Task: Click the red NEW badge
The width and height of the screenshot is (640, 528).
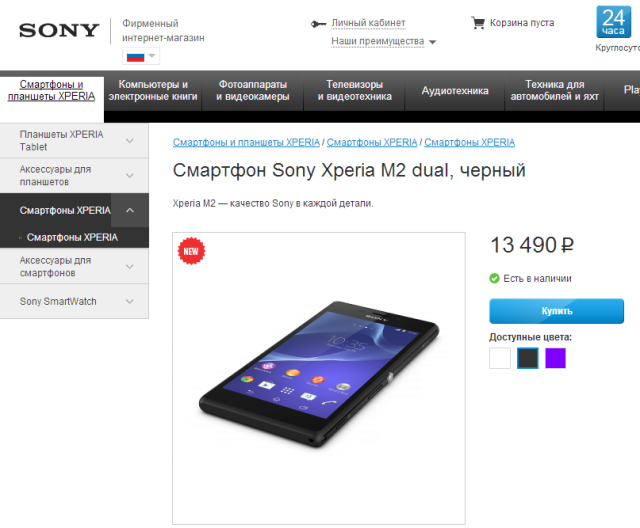Action: 191,251
